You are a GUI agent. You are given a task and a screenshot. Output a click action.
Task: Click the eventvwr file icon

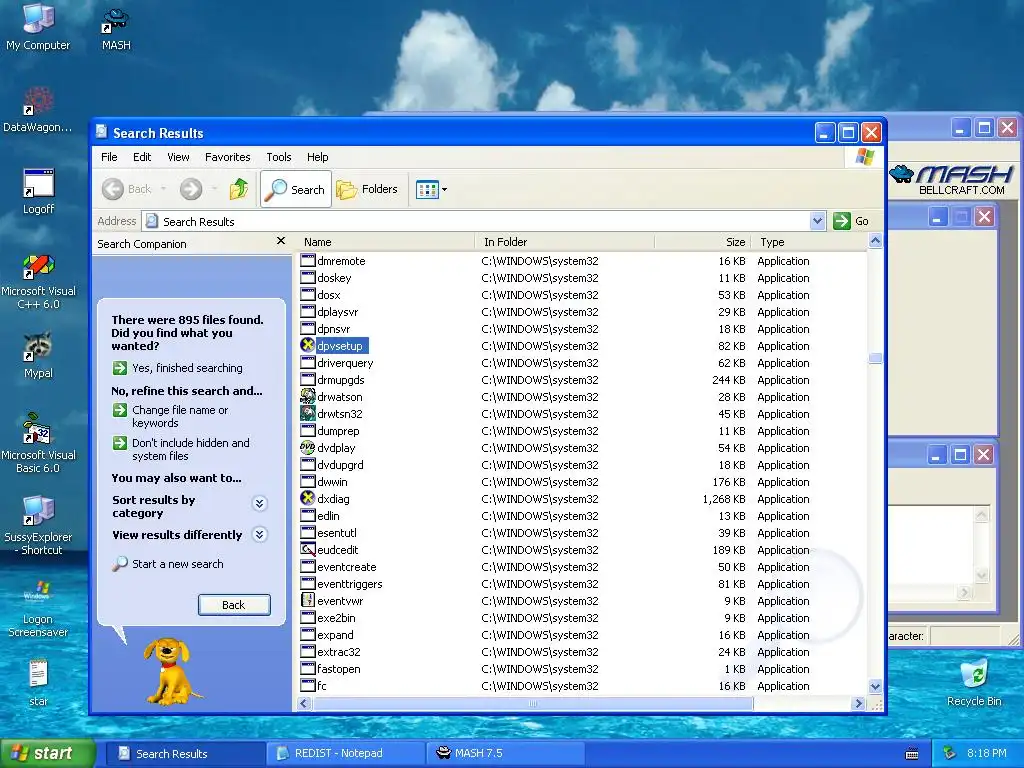click(308, 600)
